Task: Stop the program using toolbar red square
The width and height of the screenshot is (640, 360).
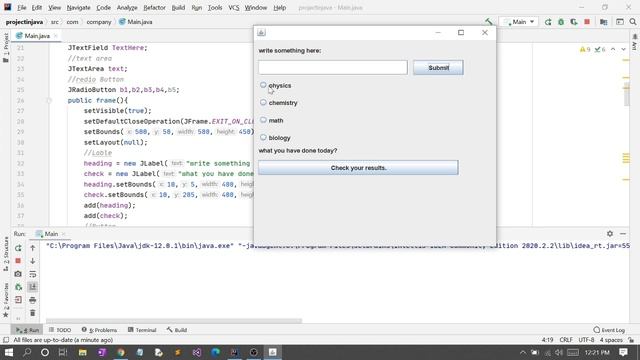Action: point(587,22)
